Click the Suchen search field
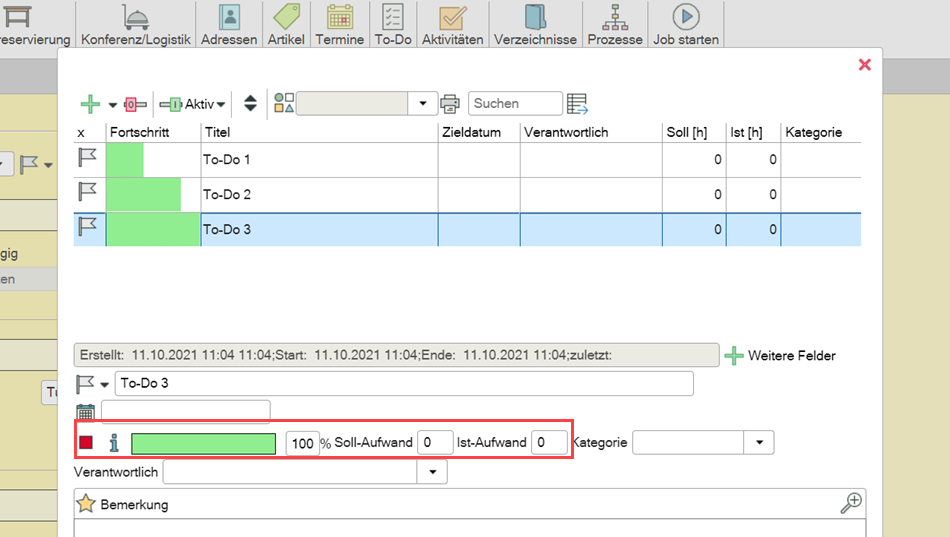Screen dimensions: 950x537 515,104
